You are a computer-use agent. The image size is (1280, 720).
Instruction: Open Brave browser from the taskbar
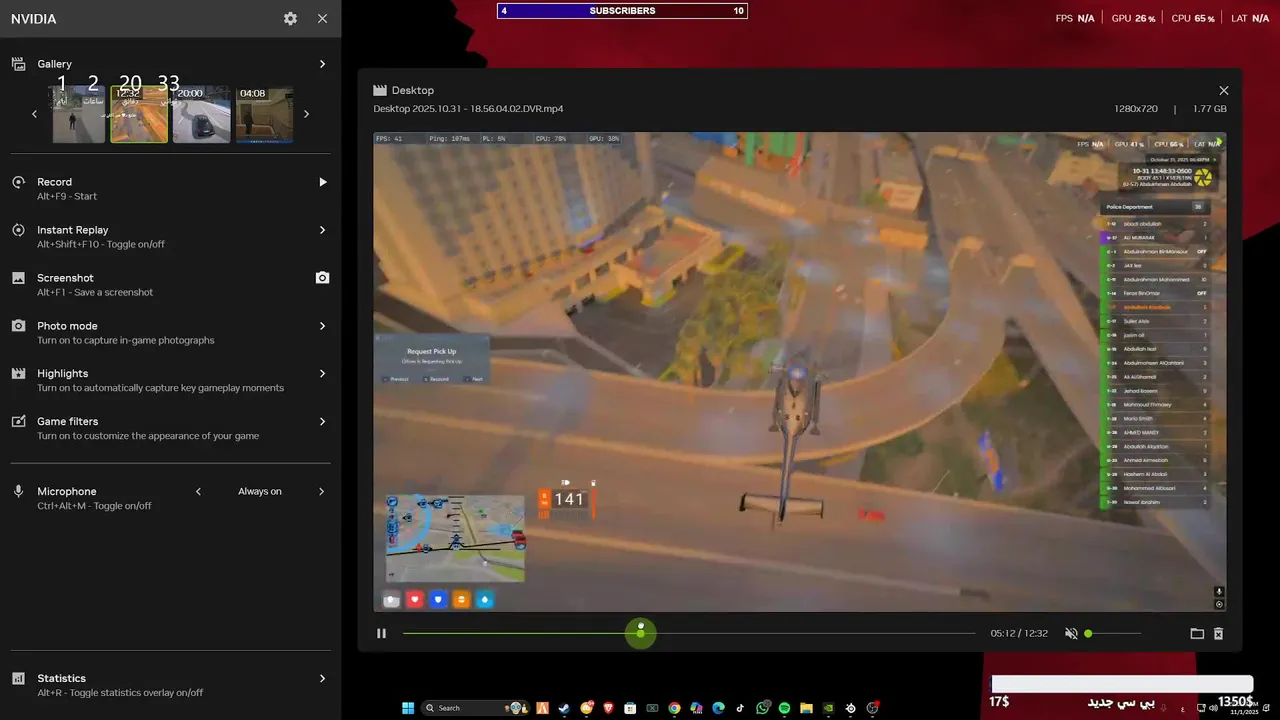(609, 708)
